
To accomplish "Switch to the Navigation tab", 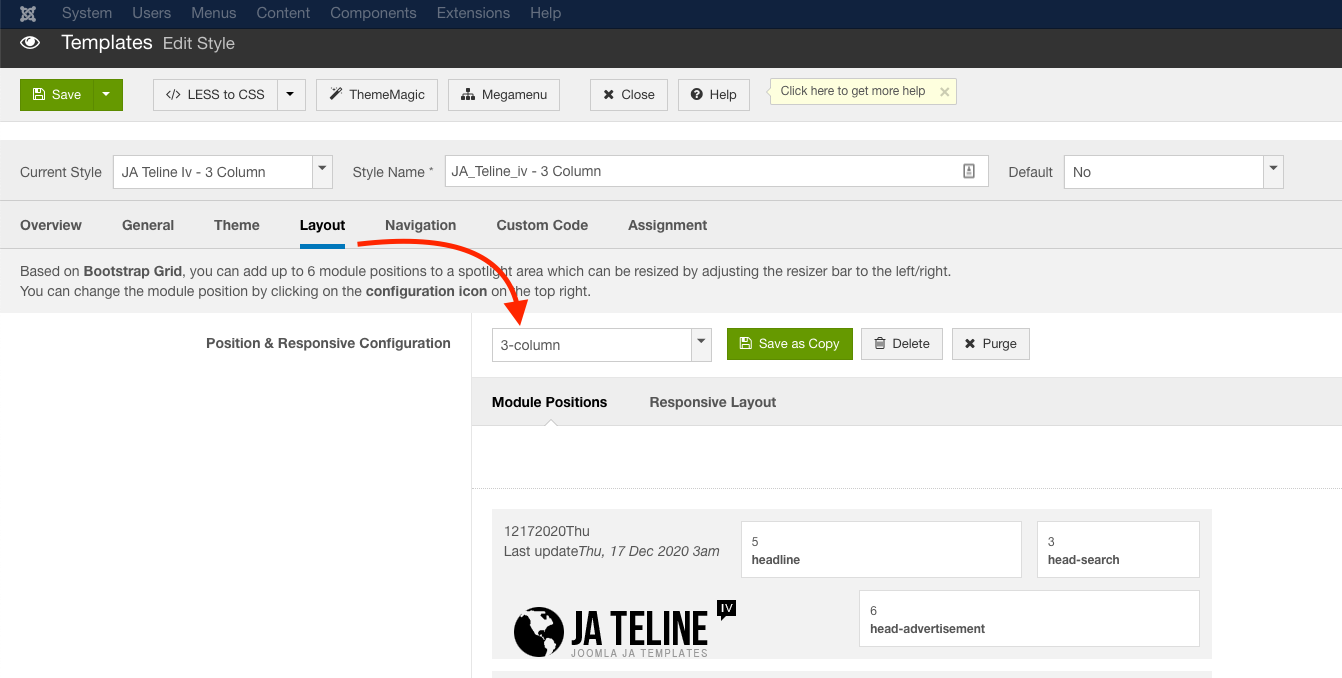I will pyautogui.click(x=420, y=225).
